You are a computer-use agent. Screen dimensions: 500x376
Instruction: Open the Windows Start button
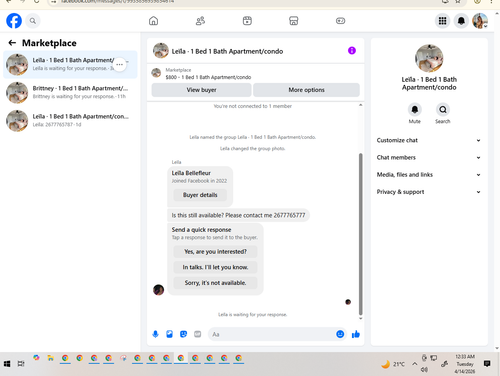click(7, 363)
